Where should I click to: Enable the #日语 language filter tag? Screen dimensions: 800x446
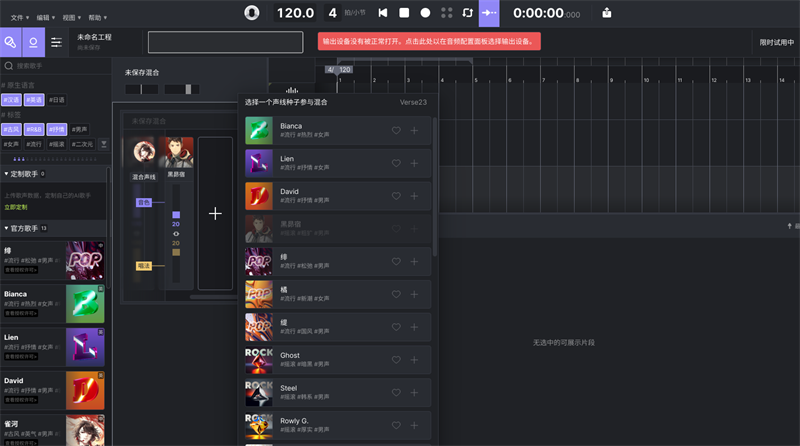coord(56,100)
